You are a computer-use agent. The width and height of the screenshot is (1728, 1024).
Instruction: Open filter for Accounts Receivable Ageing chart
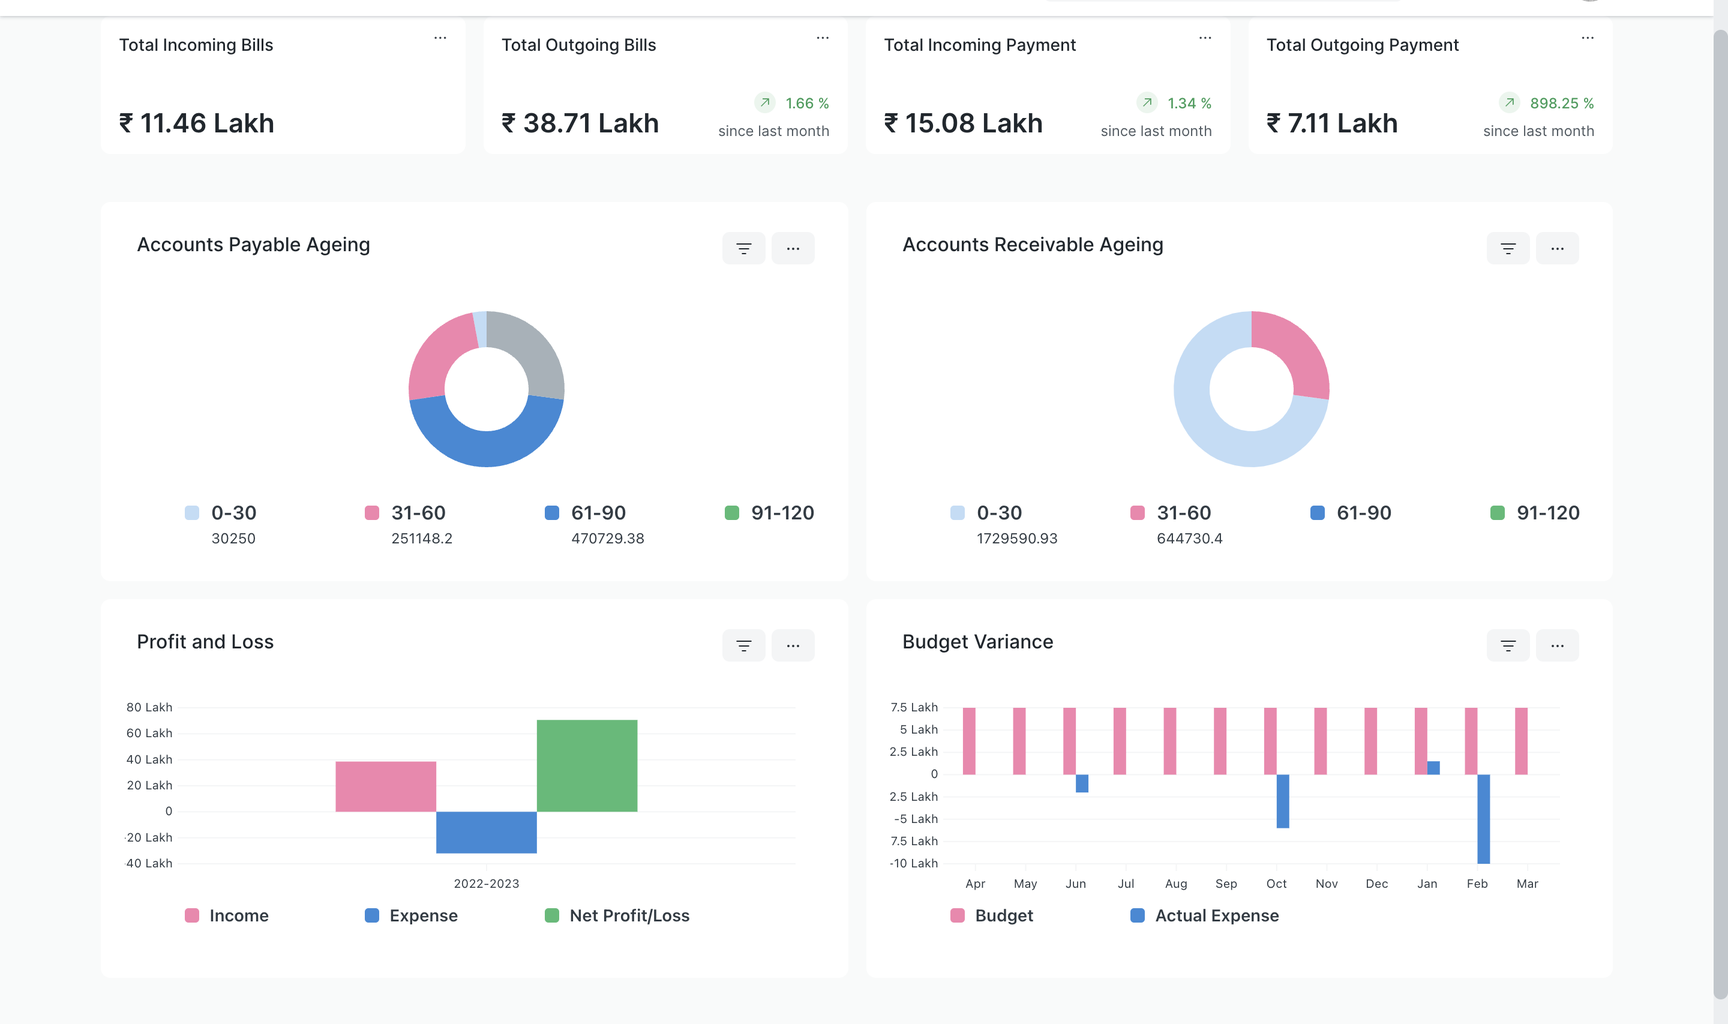[1508, 248]
